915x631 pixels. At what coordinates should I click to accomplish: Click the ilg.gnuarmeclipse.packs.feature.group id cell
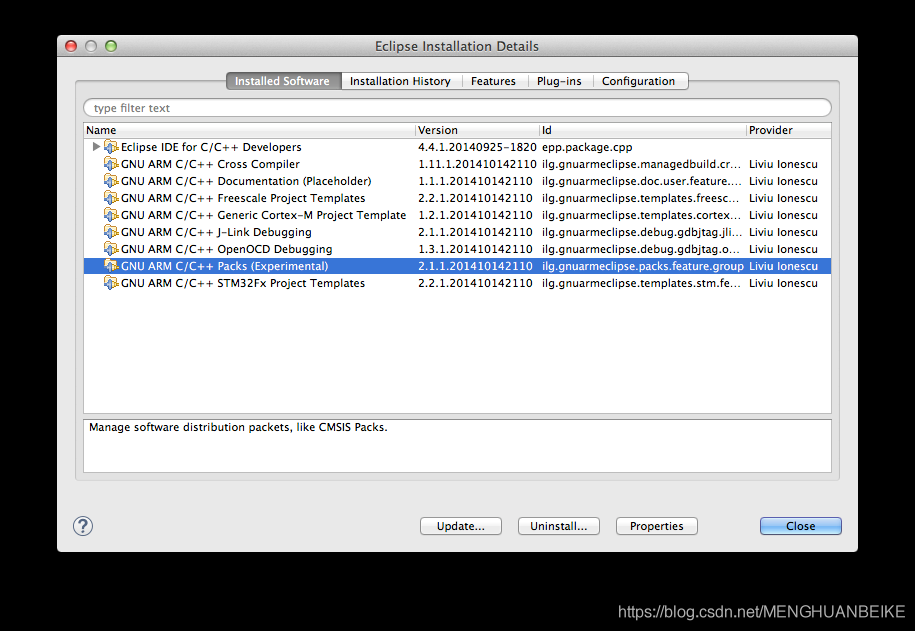tap(642, 266)
